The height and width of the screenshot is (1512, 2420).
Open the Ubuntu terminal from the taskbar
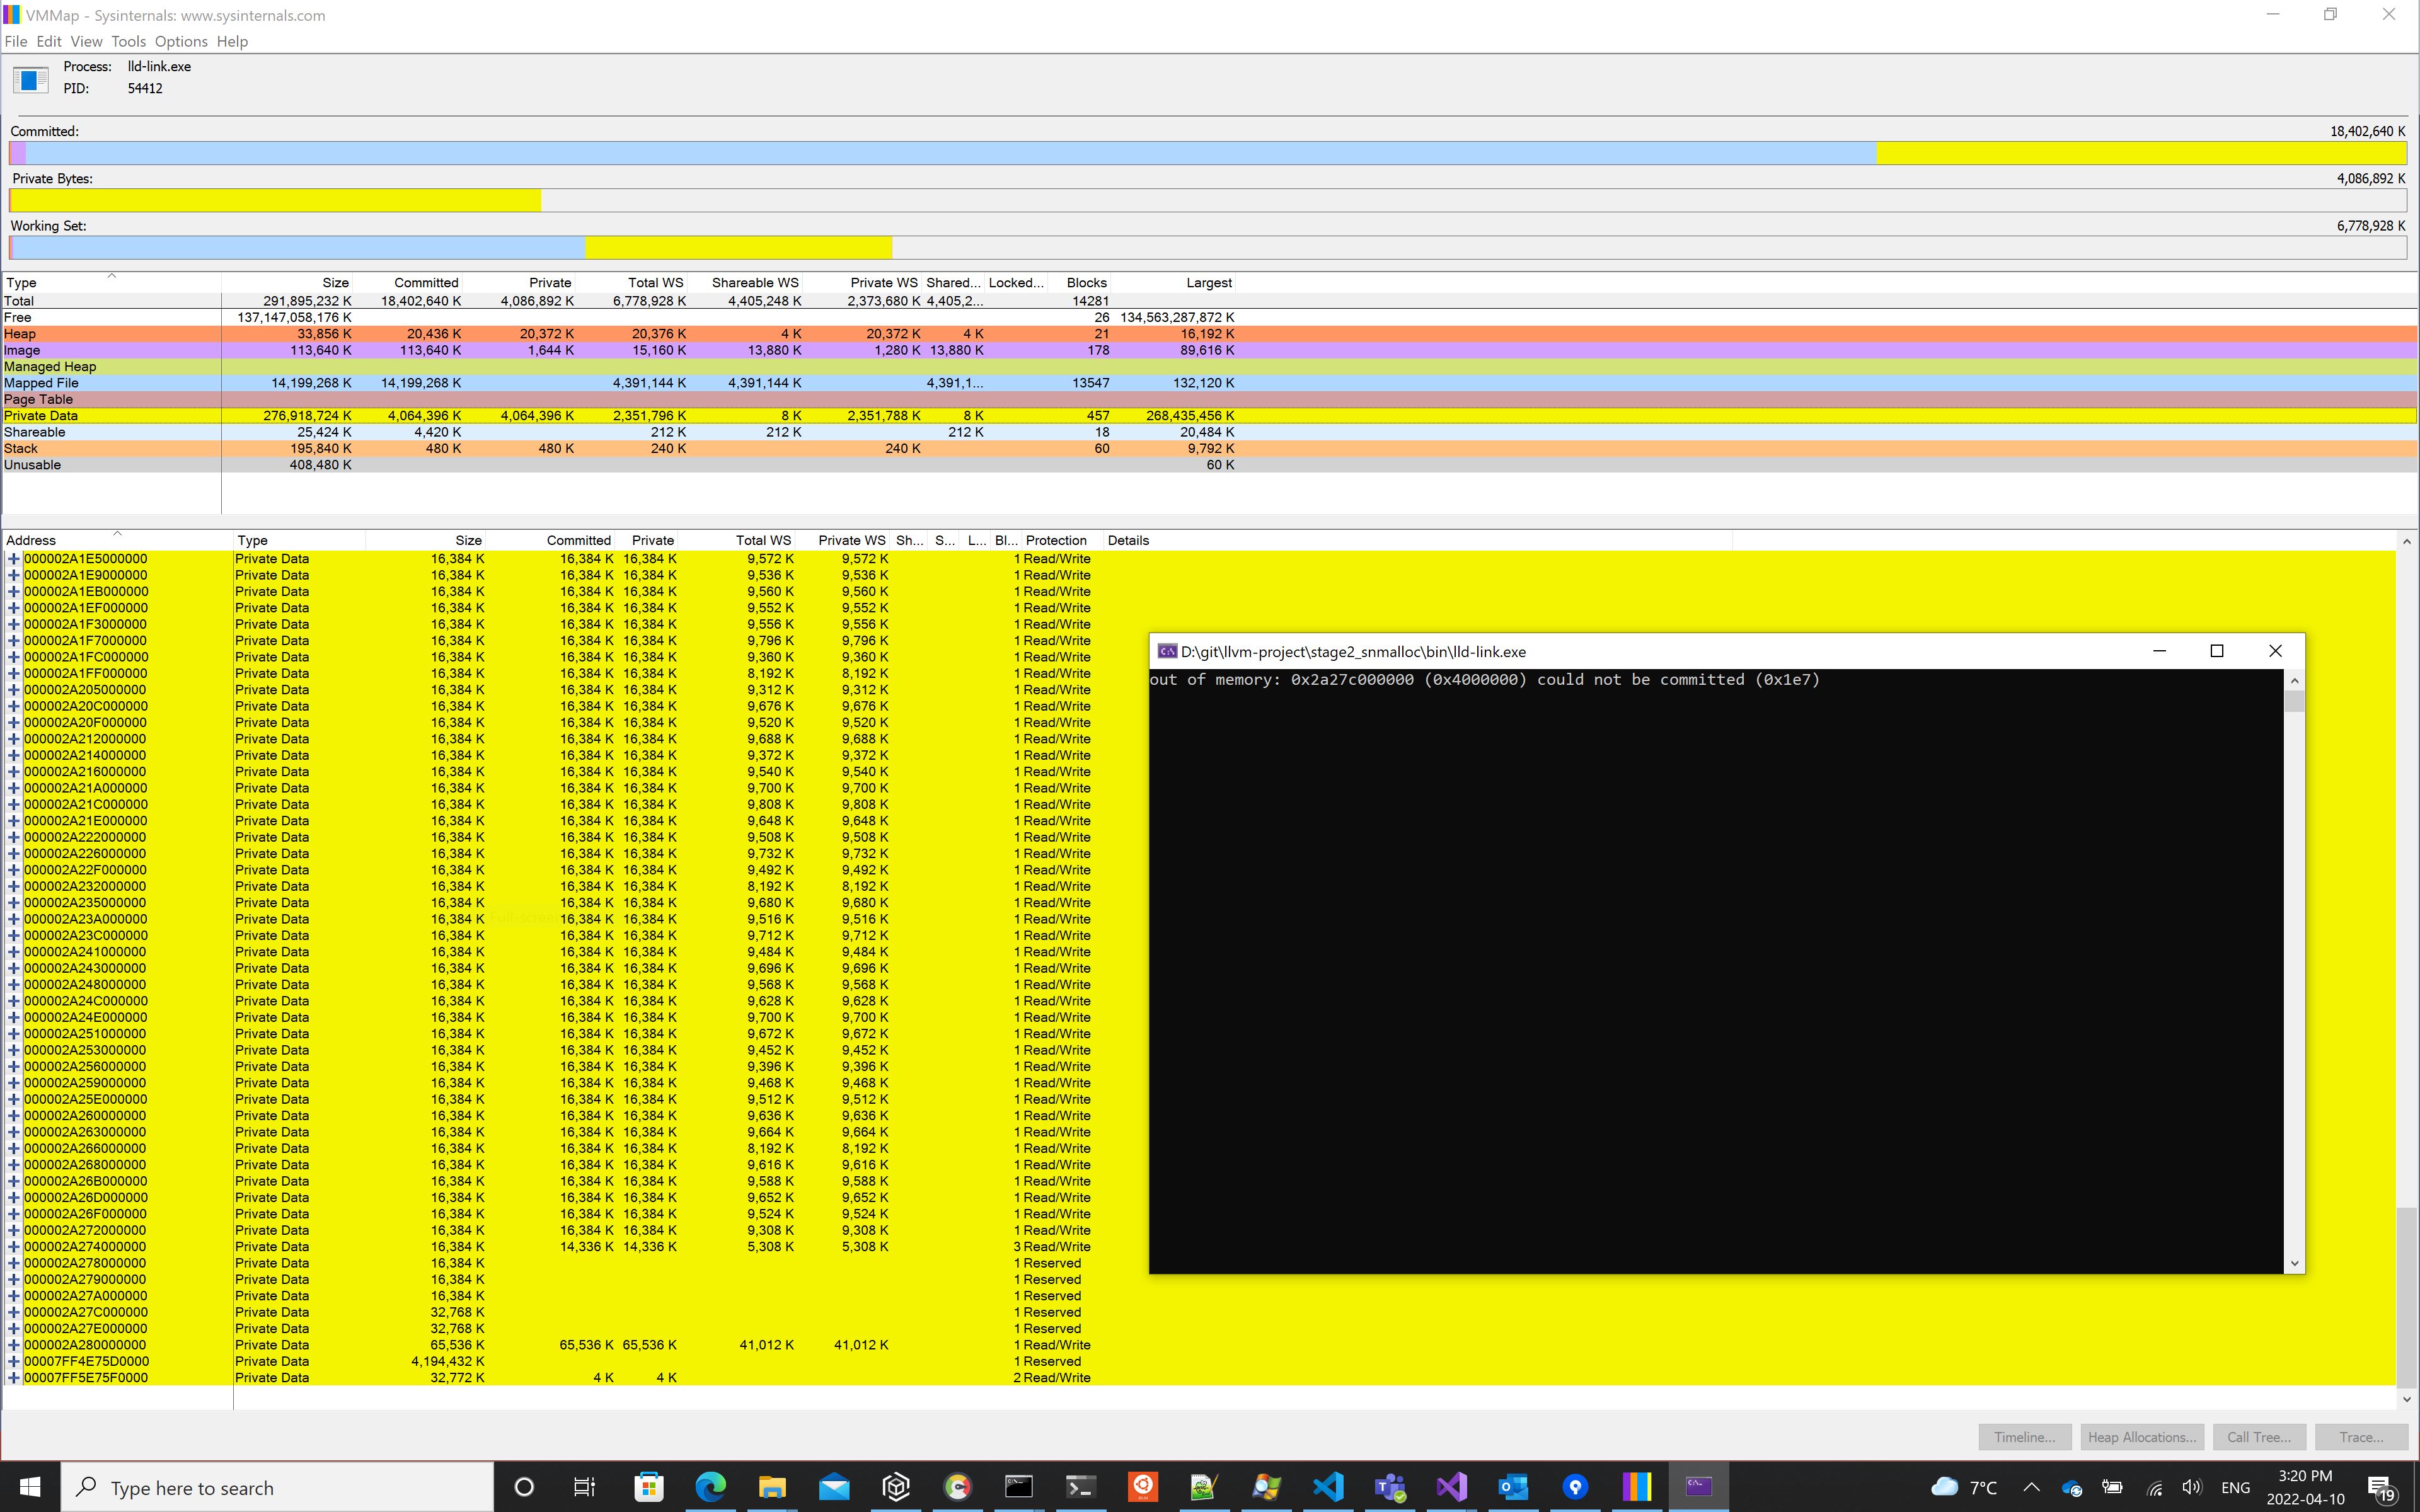(x=1144, y=1487)
